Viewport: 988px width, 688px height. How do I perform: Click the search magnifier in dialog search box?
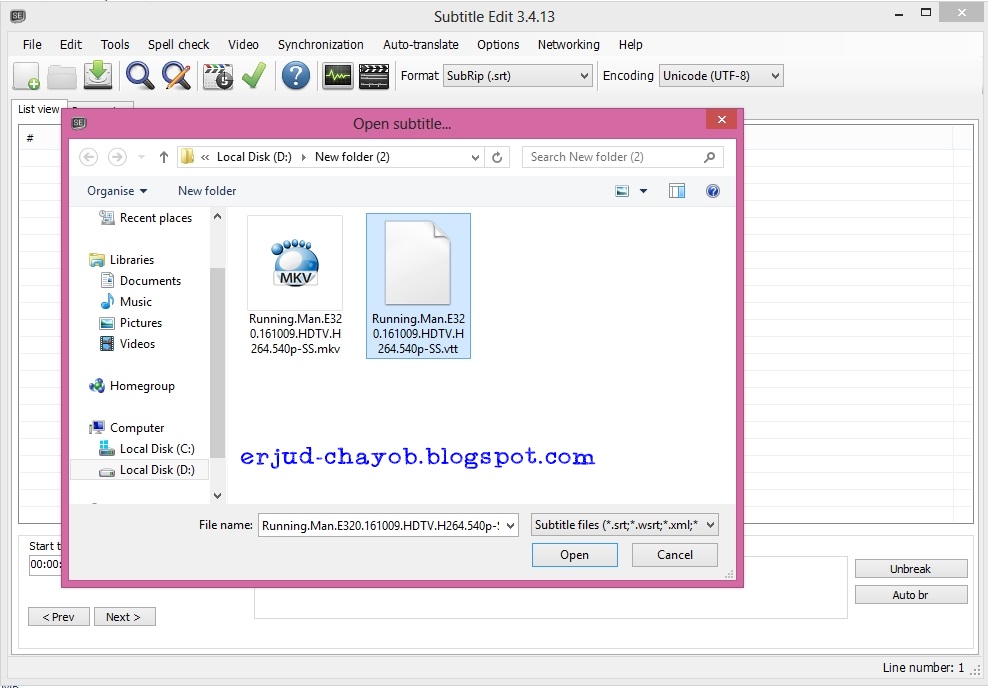[709, 157]
